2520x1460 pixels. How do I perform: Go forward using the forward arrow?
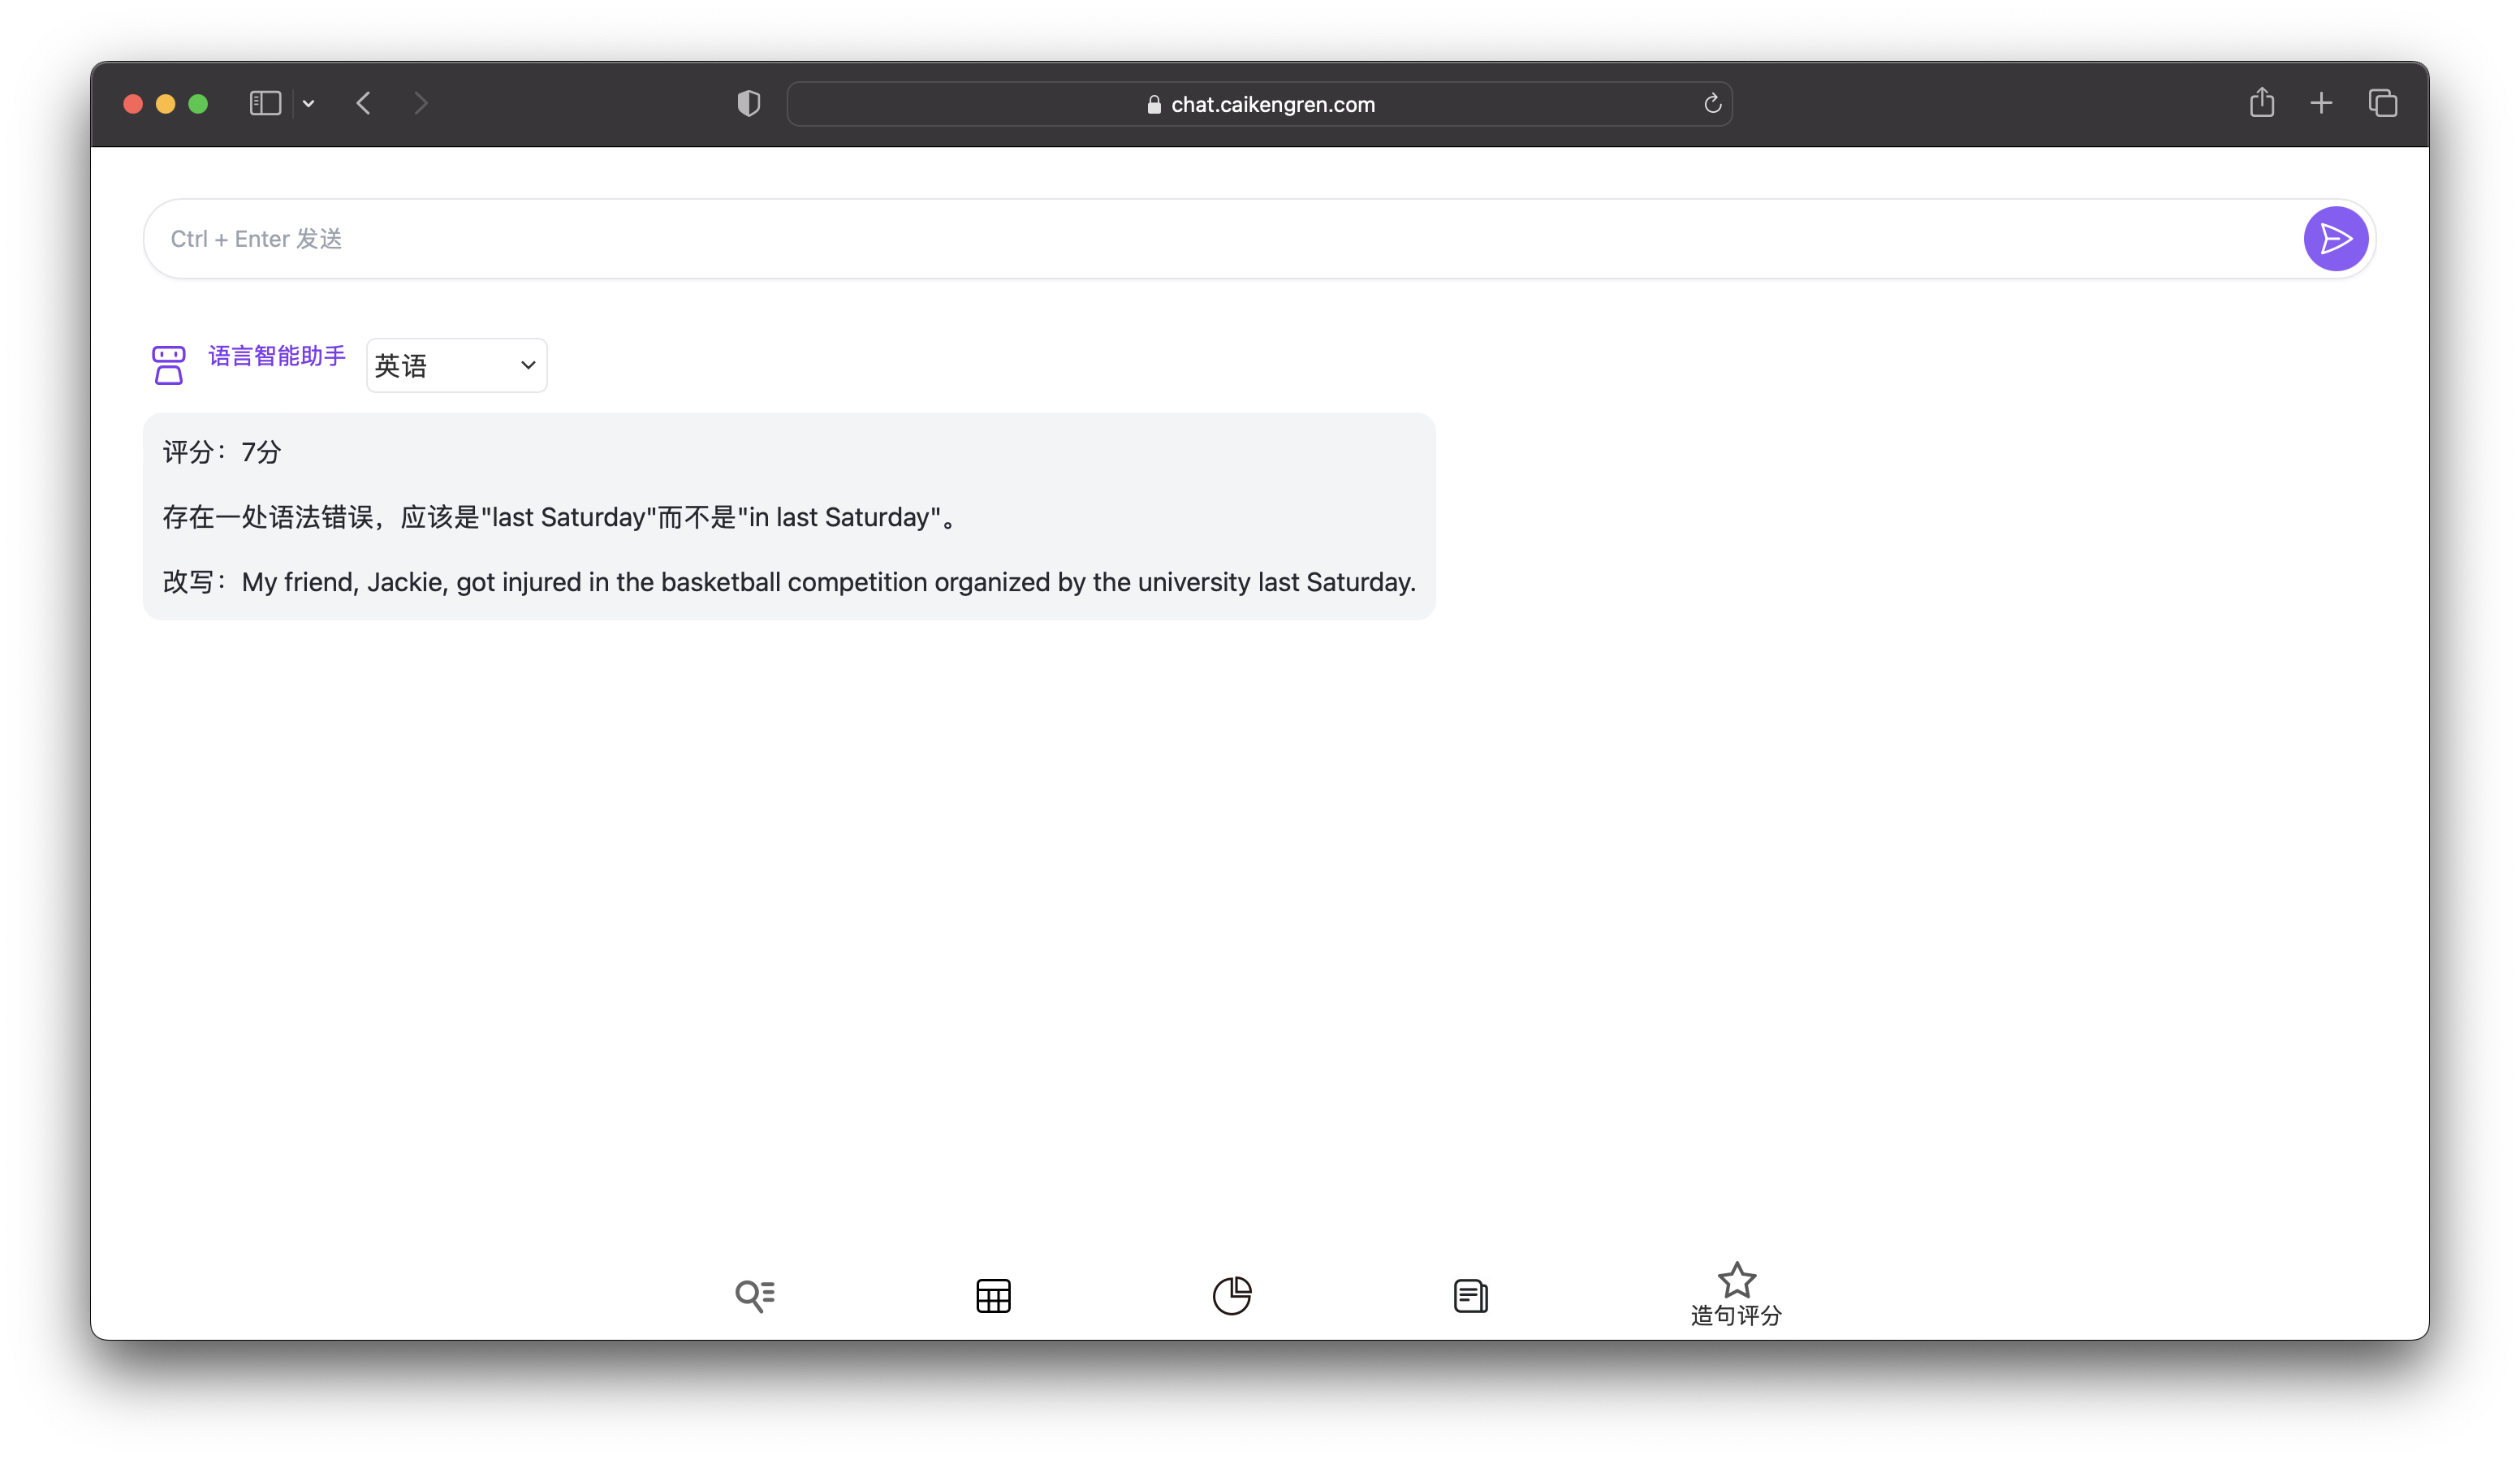tap(420, 103)
